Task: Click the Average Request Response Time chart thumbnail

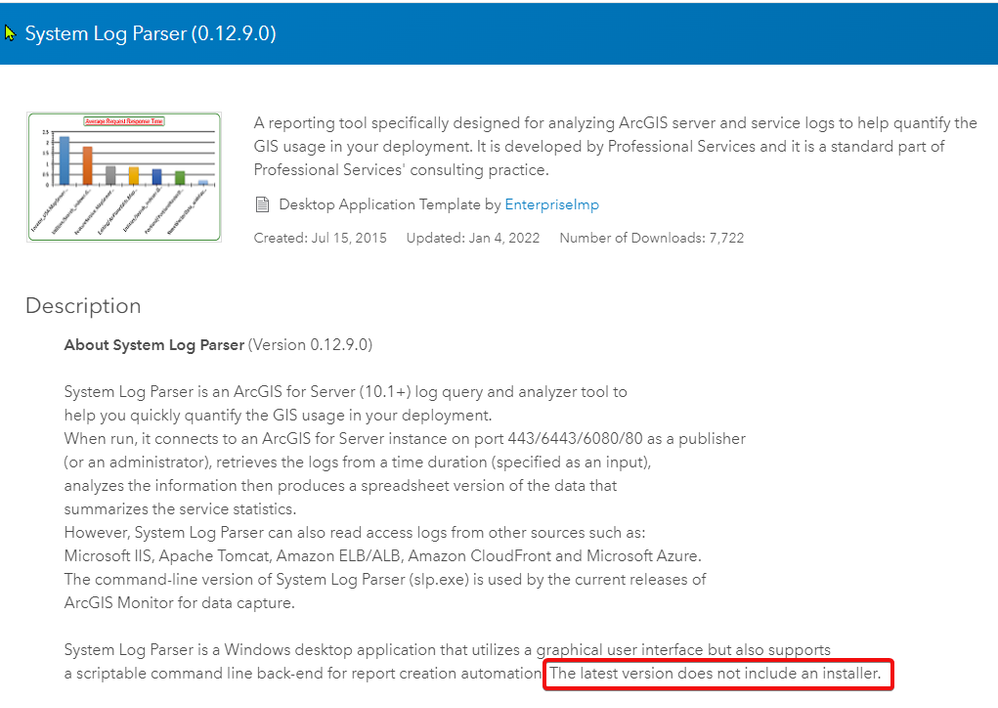Action: click(124, 177)
